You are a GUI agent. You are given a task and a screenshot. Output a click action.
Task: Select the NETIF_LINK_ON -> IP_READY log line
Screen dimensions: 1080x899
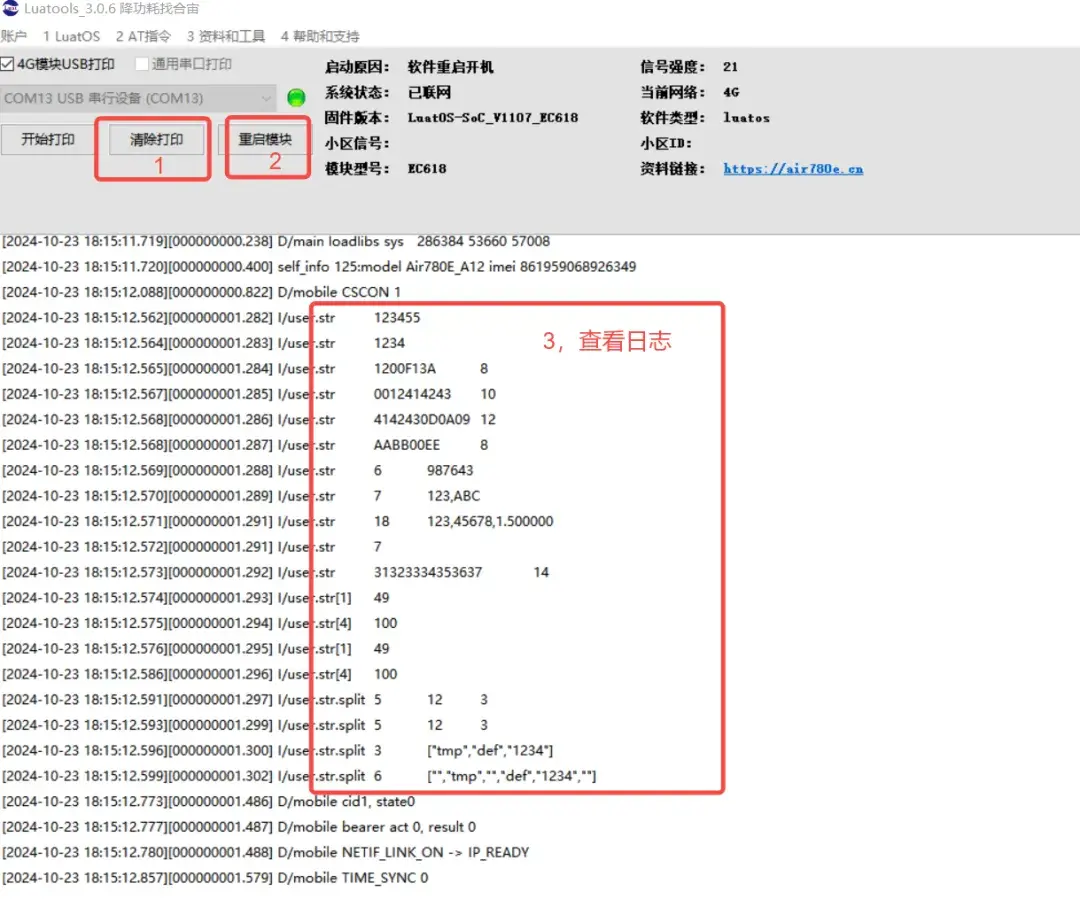(266, 853)
